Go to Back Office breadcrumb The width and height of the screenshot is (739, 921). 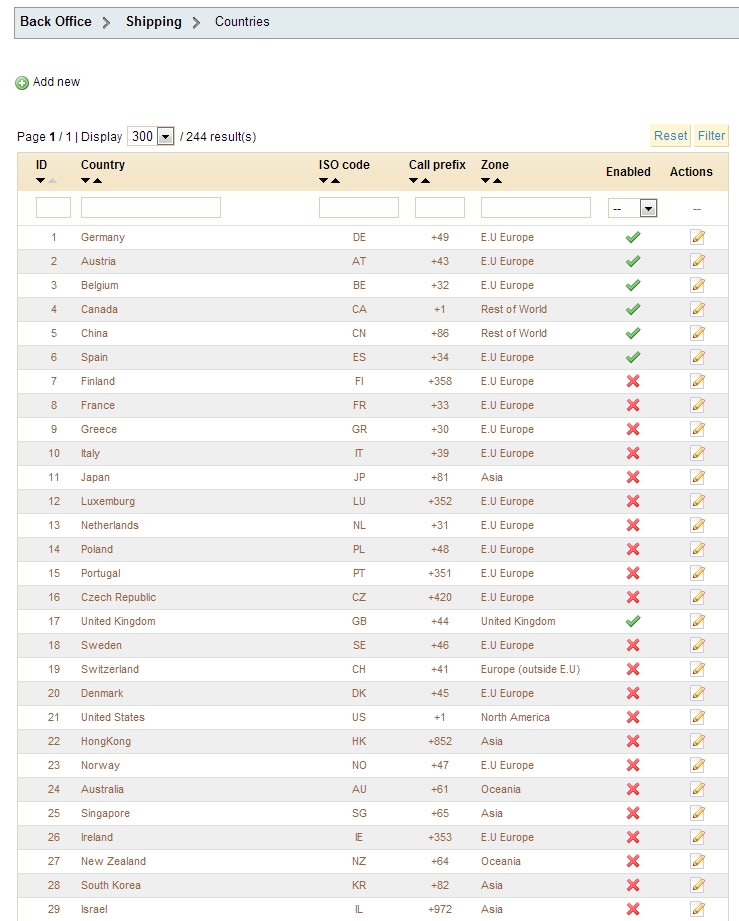coord(56,22)
